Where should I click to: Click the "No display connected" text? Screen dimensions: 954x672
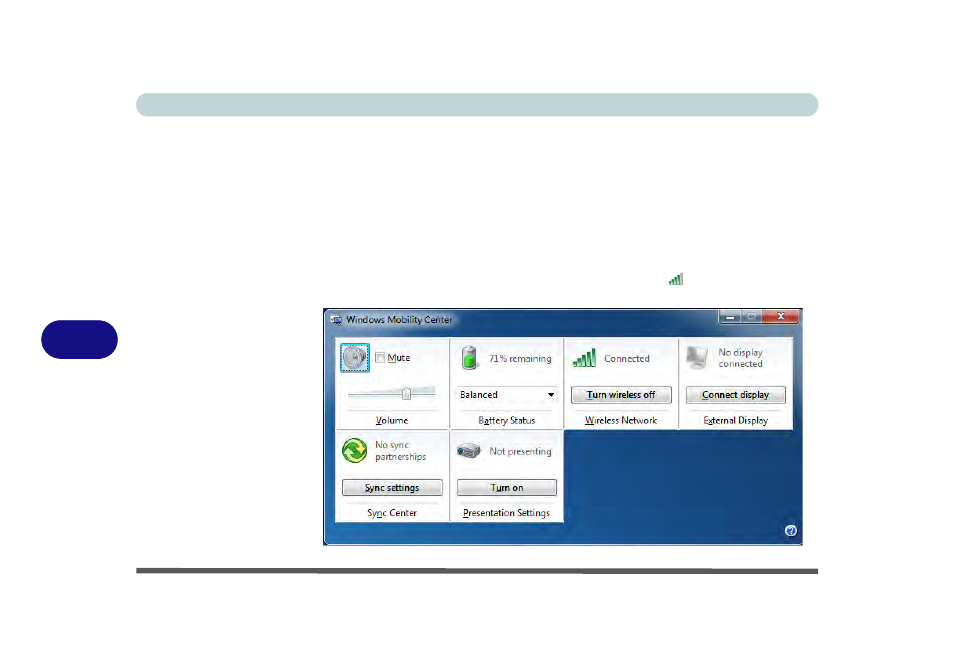click(740, 358)
